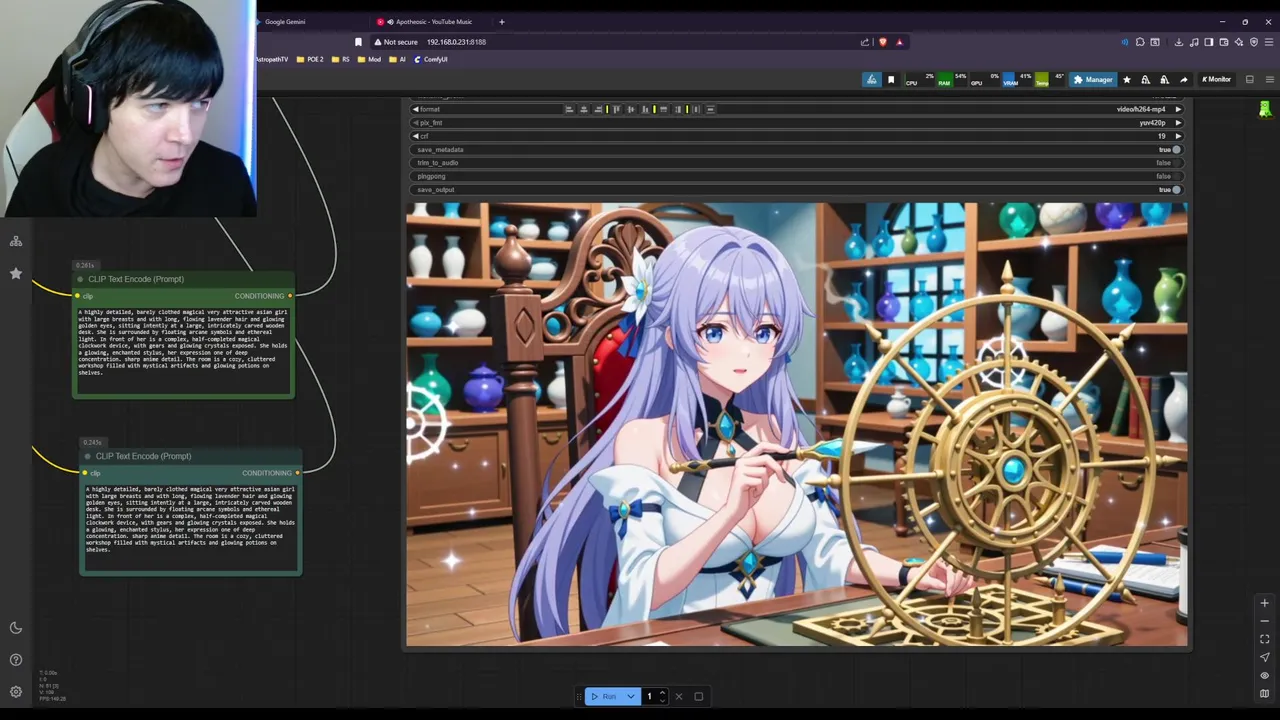Collapse the lower CLIP Text Encode node dot
1280x720 pixels.
tap(88, 456)
